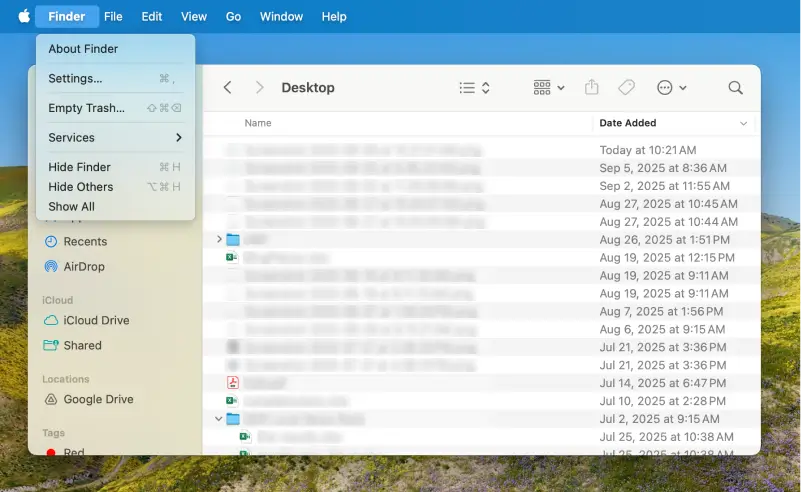
Task: Click the Apple logo menu
Action: coord(24,16)
